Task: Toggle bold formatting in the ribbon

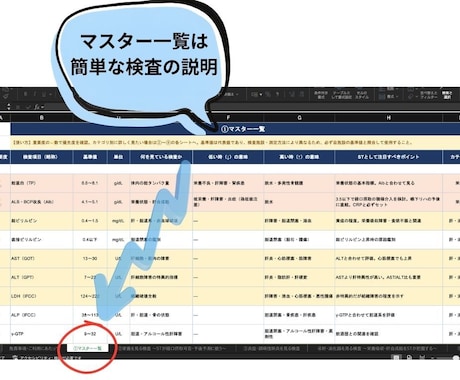Action: [26, 94]
